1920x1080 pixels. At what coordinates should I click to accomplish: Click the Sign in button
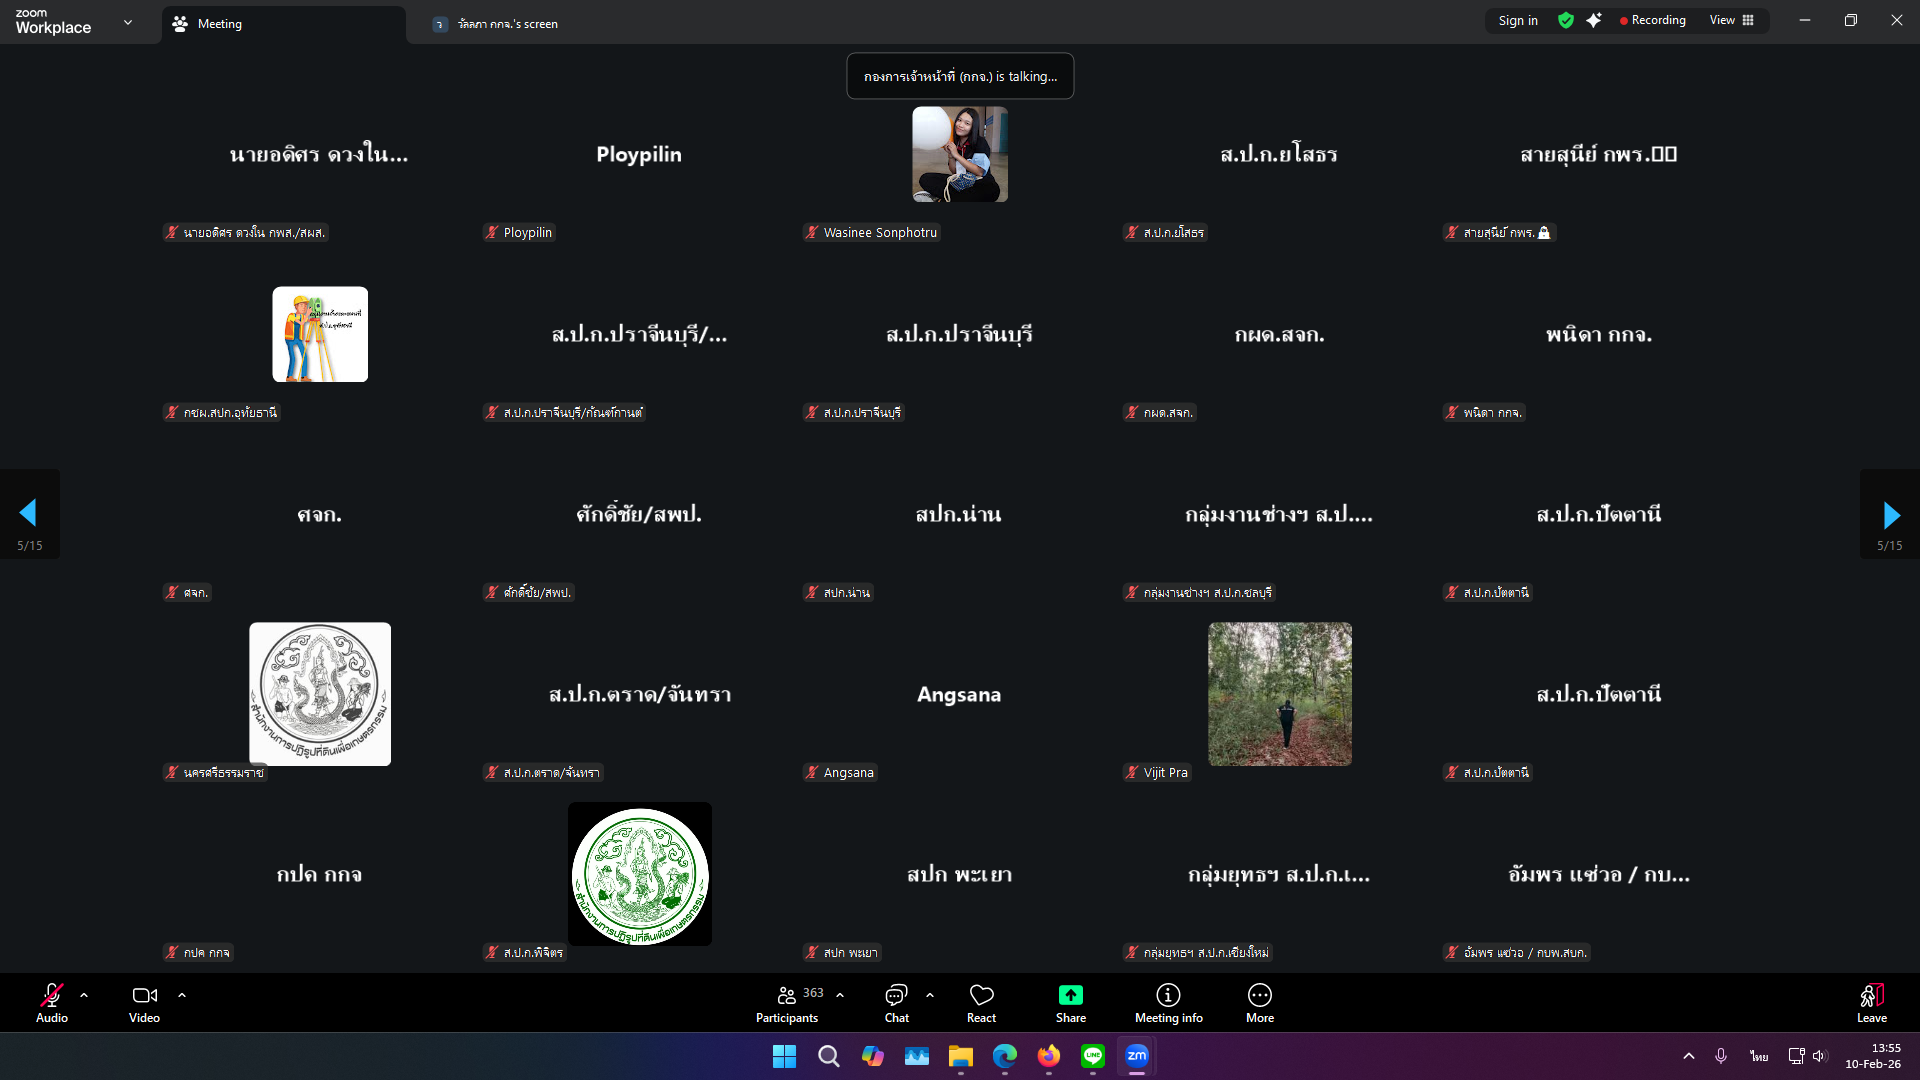point(1517,20)
